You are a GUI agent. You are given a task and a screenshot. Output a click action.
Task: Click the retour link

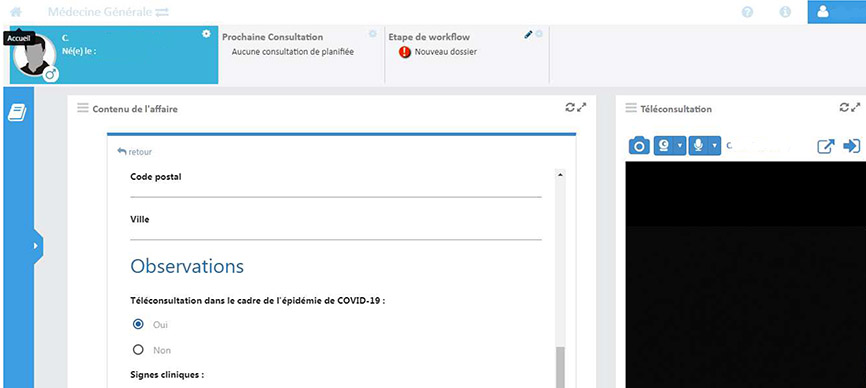coord(135,151)
